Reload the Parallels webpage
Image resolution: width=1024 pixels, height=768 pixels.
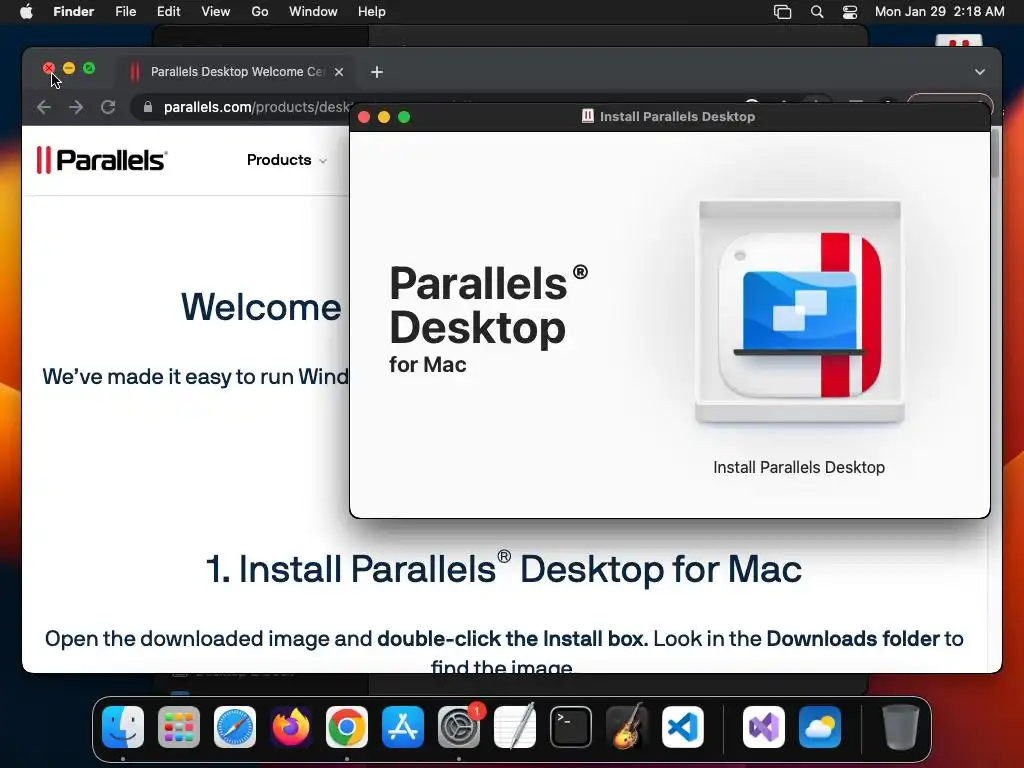(x=108, y=107)
